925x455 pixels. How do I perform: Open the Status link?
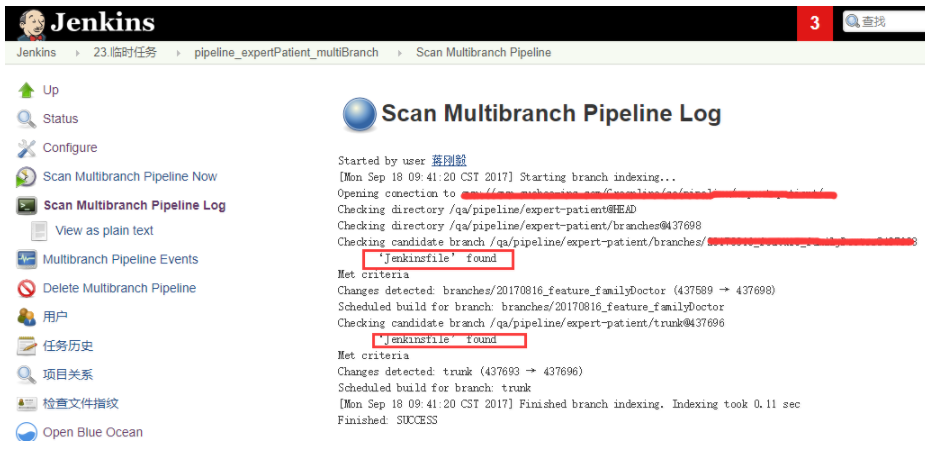tap(60, 119)
